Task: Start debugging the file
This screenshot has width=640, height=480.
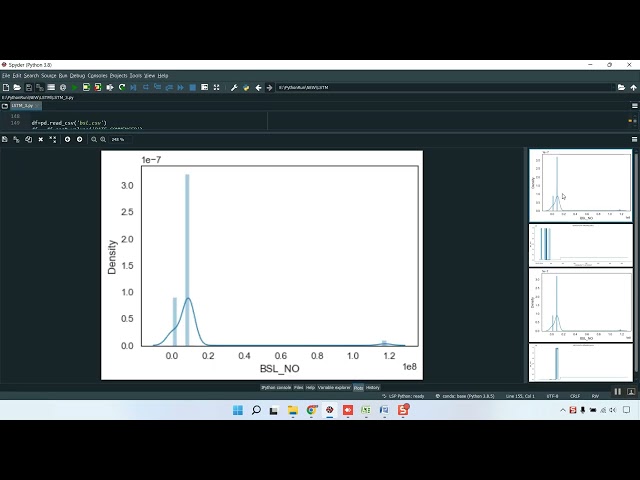Action: pyautogui.click(x=133, y=87)
